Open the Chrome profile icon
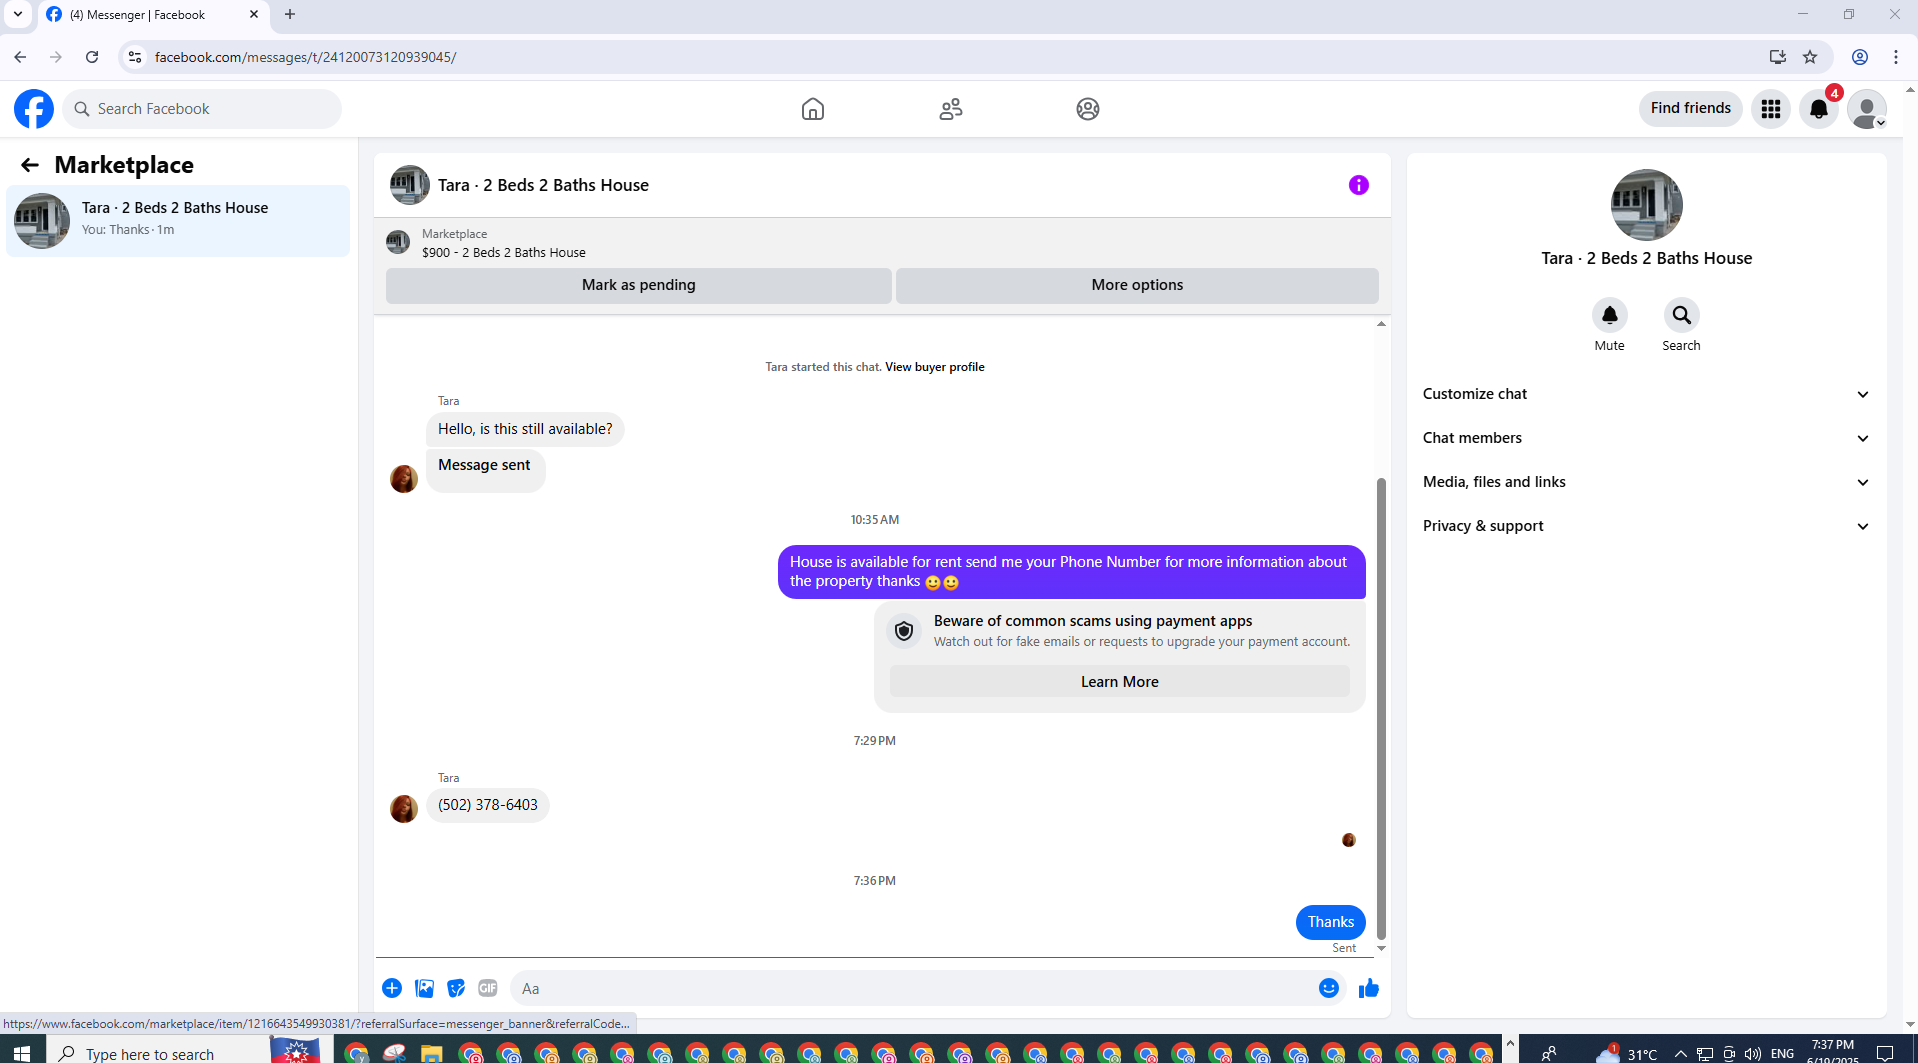The height and width of the screenshot is (1063, 1918). tap(1860, 57)
